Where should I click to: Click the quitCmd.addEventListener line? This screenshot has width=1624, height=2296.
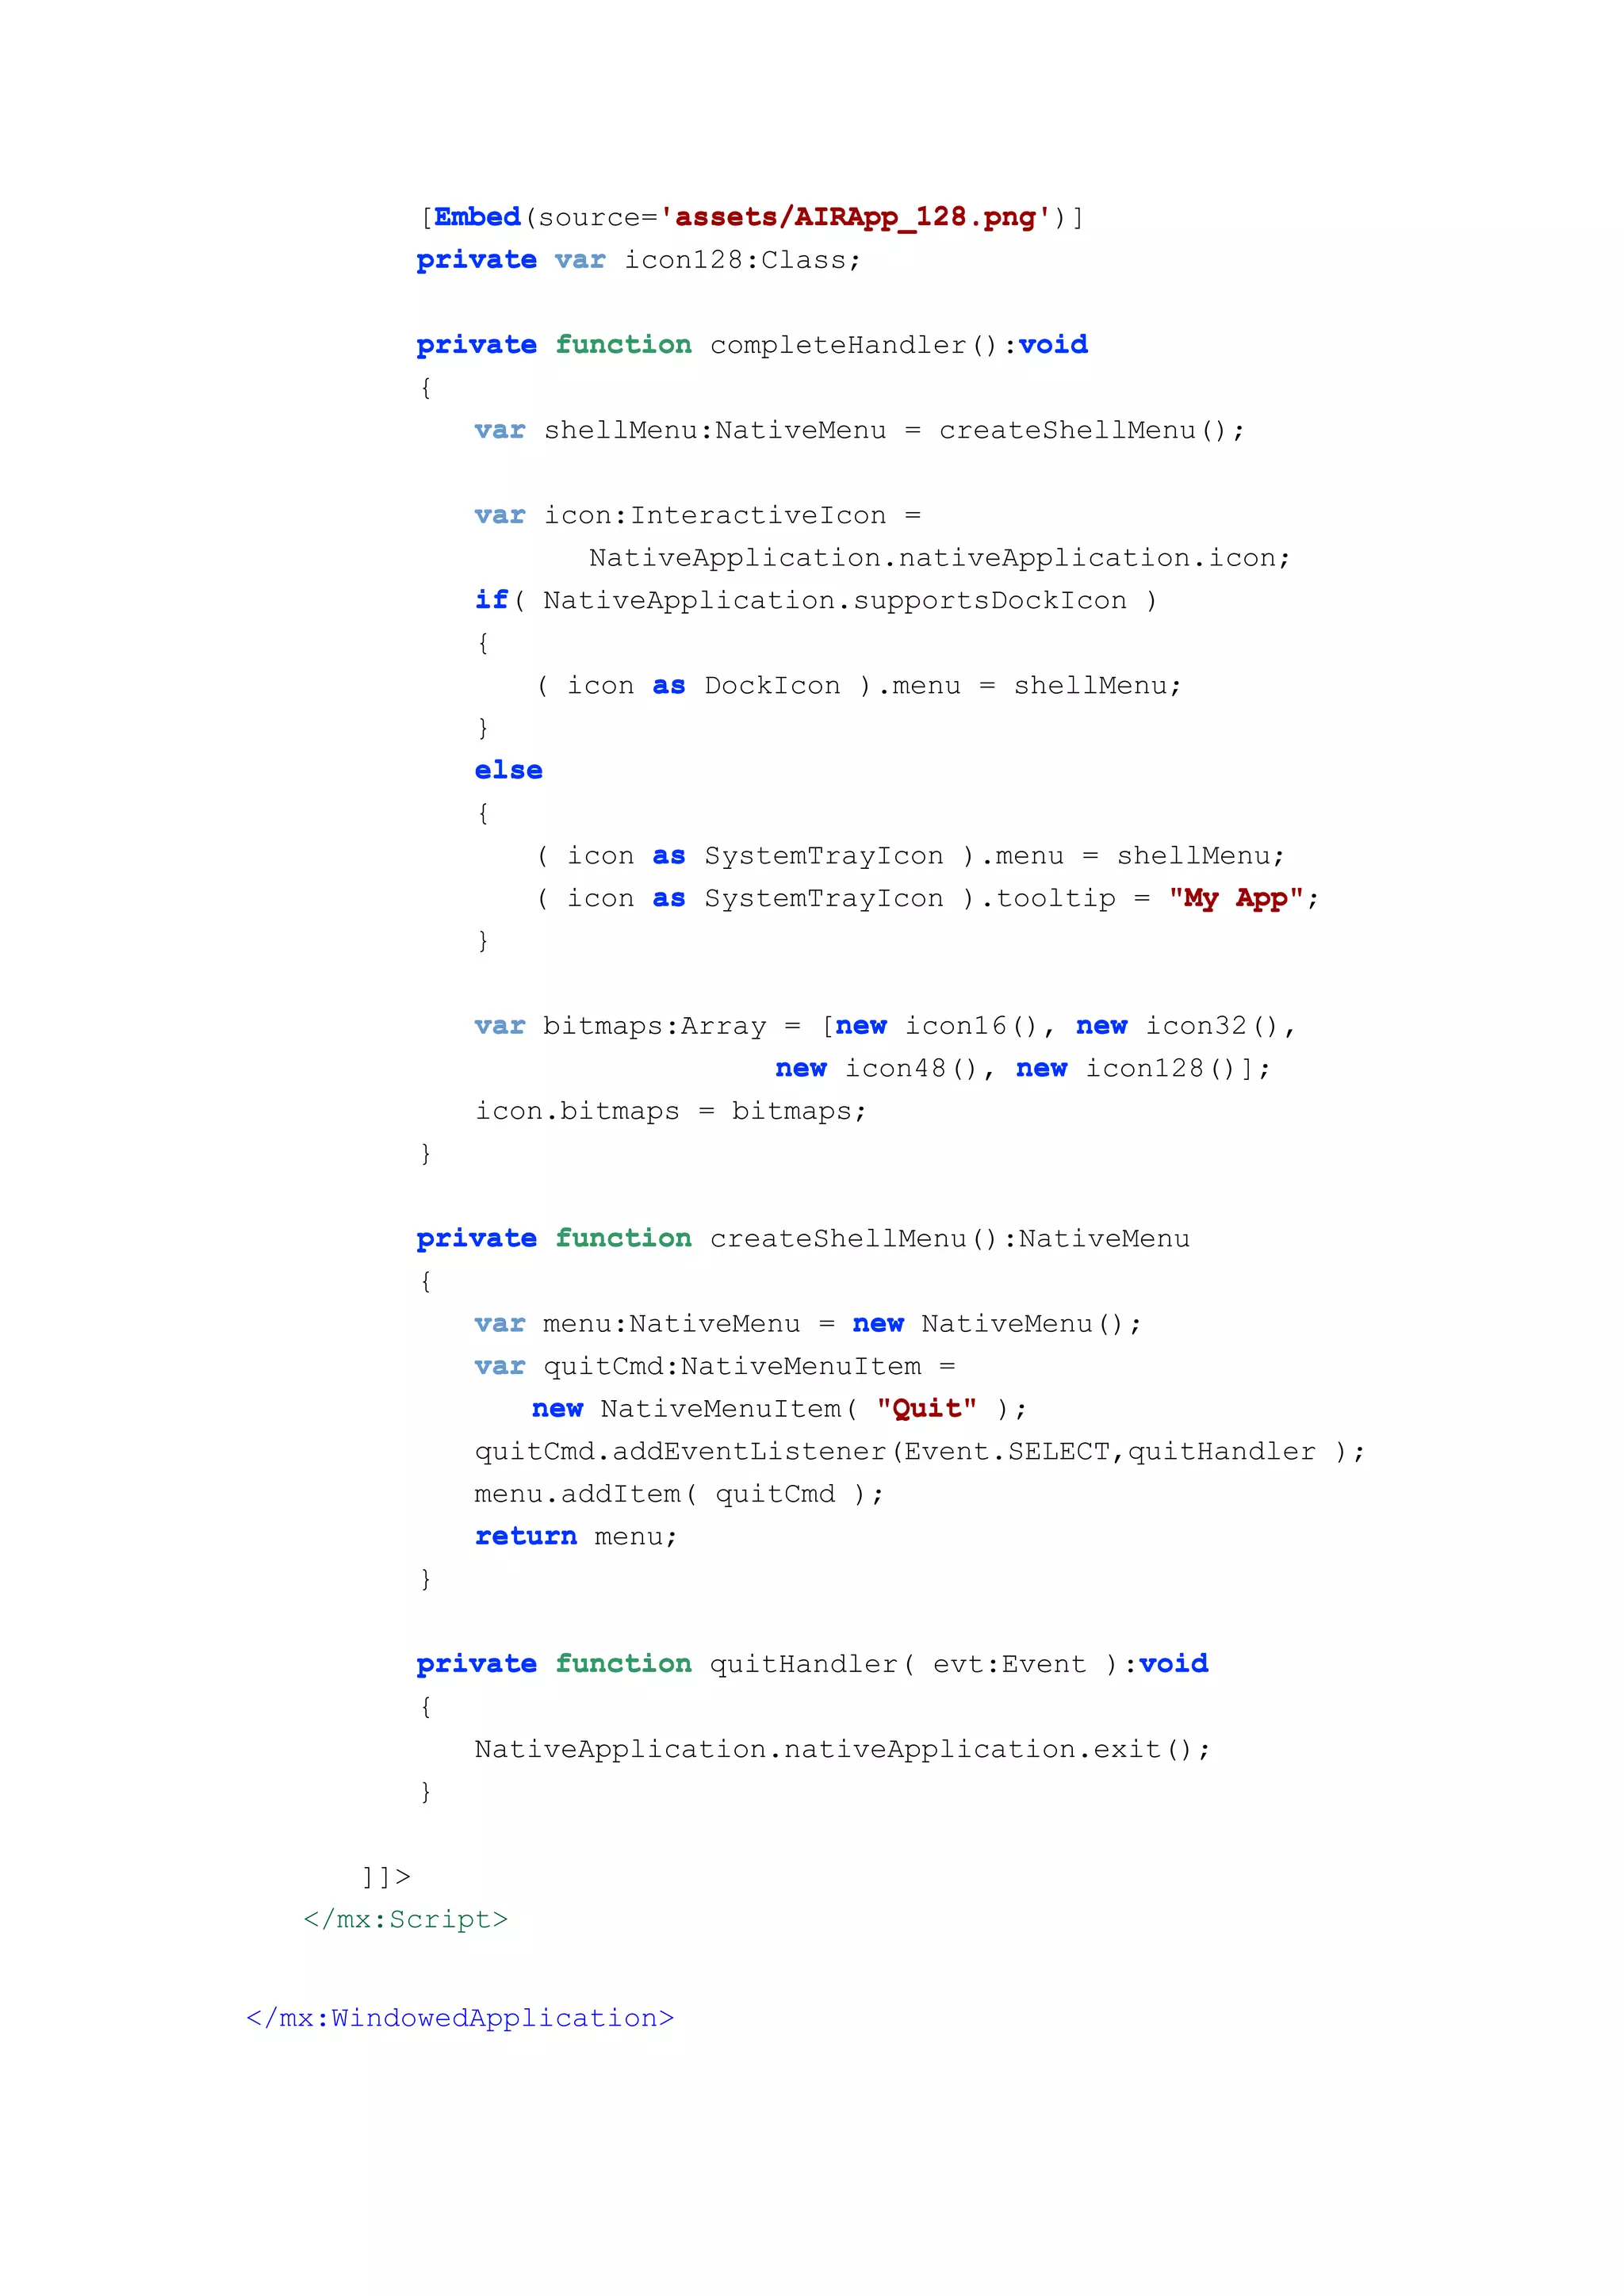(920, 1452)
